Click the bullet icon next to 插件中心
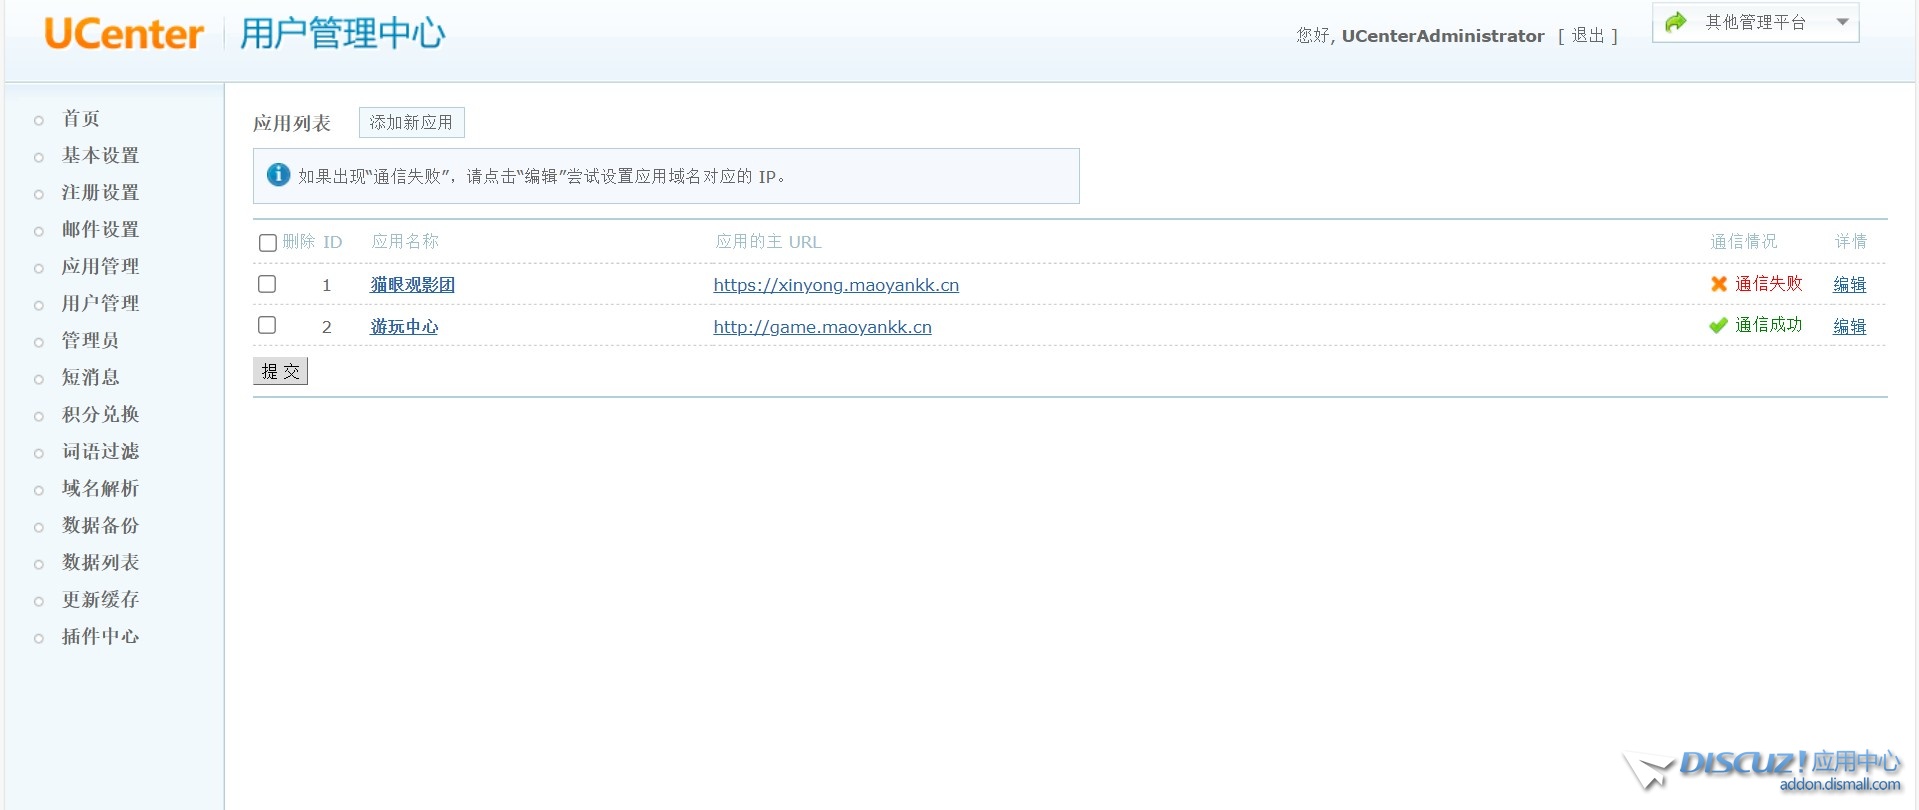Image resolution: width=1919 pixels, height=810 pixels. point(39,638)
